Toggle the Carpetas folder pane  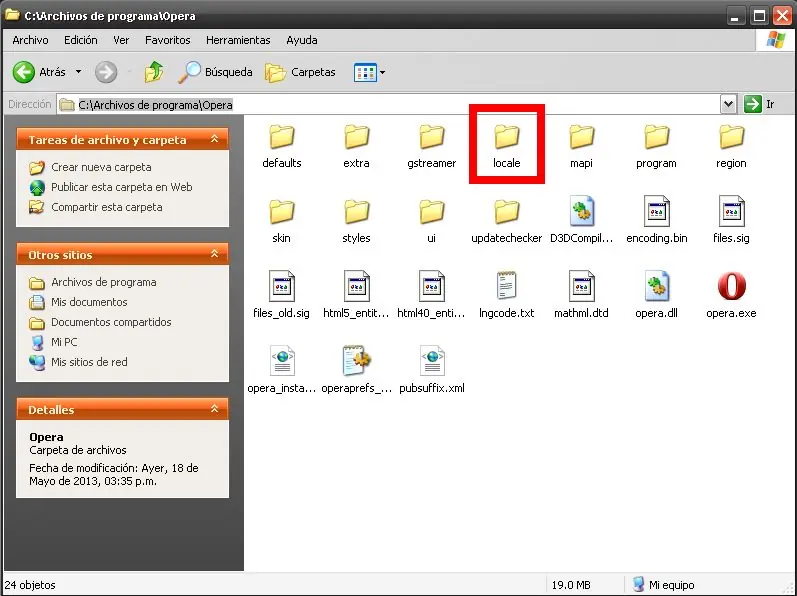300,72
